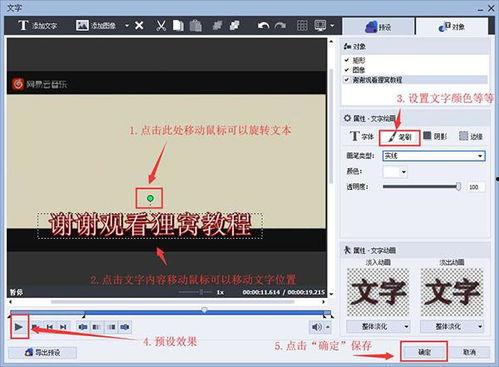Toggle the grid display icon
This screenshot has height=367, width=499.
click(x=302, y=26)
